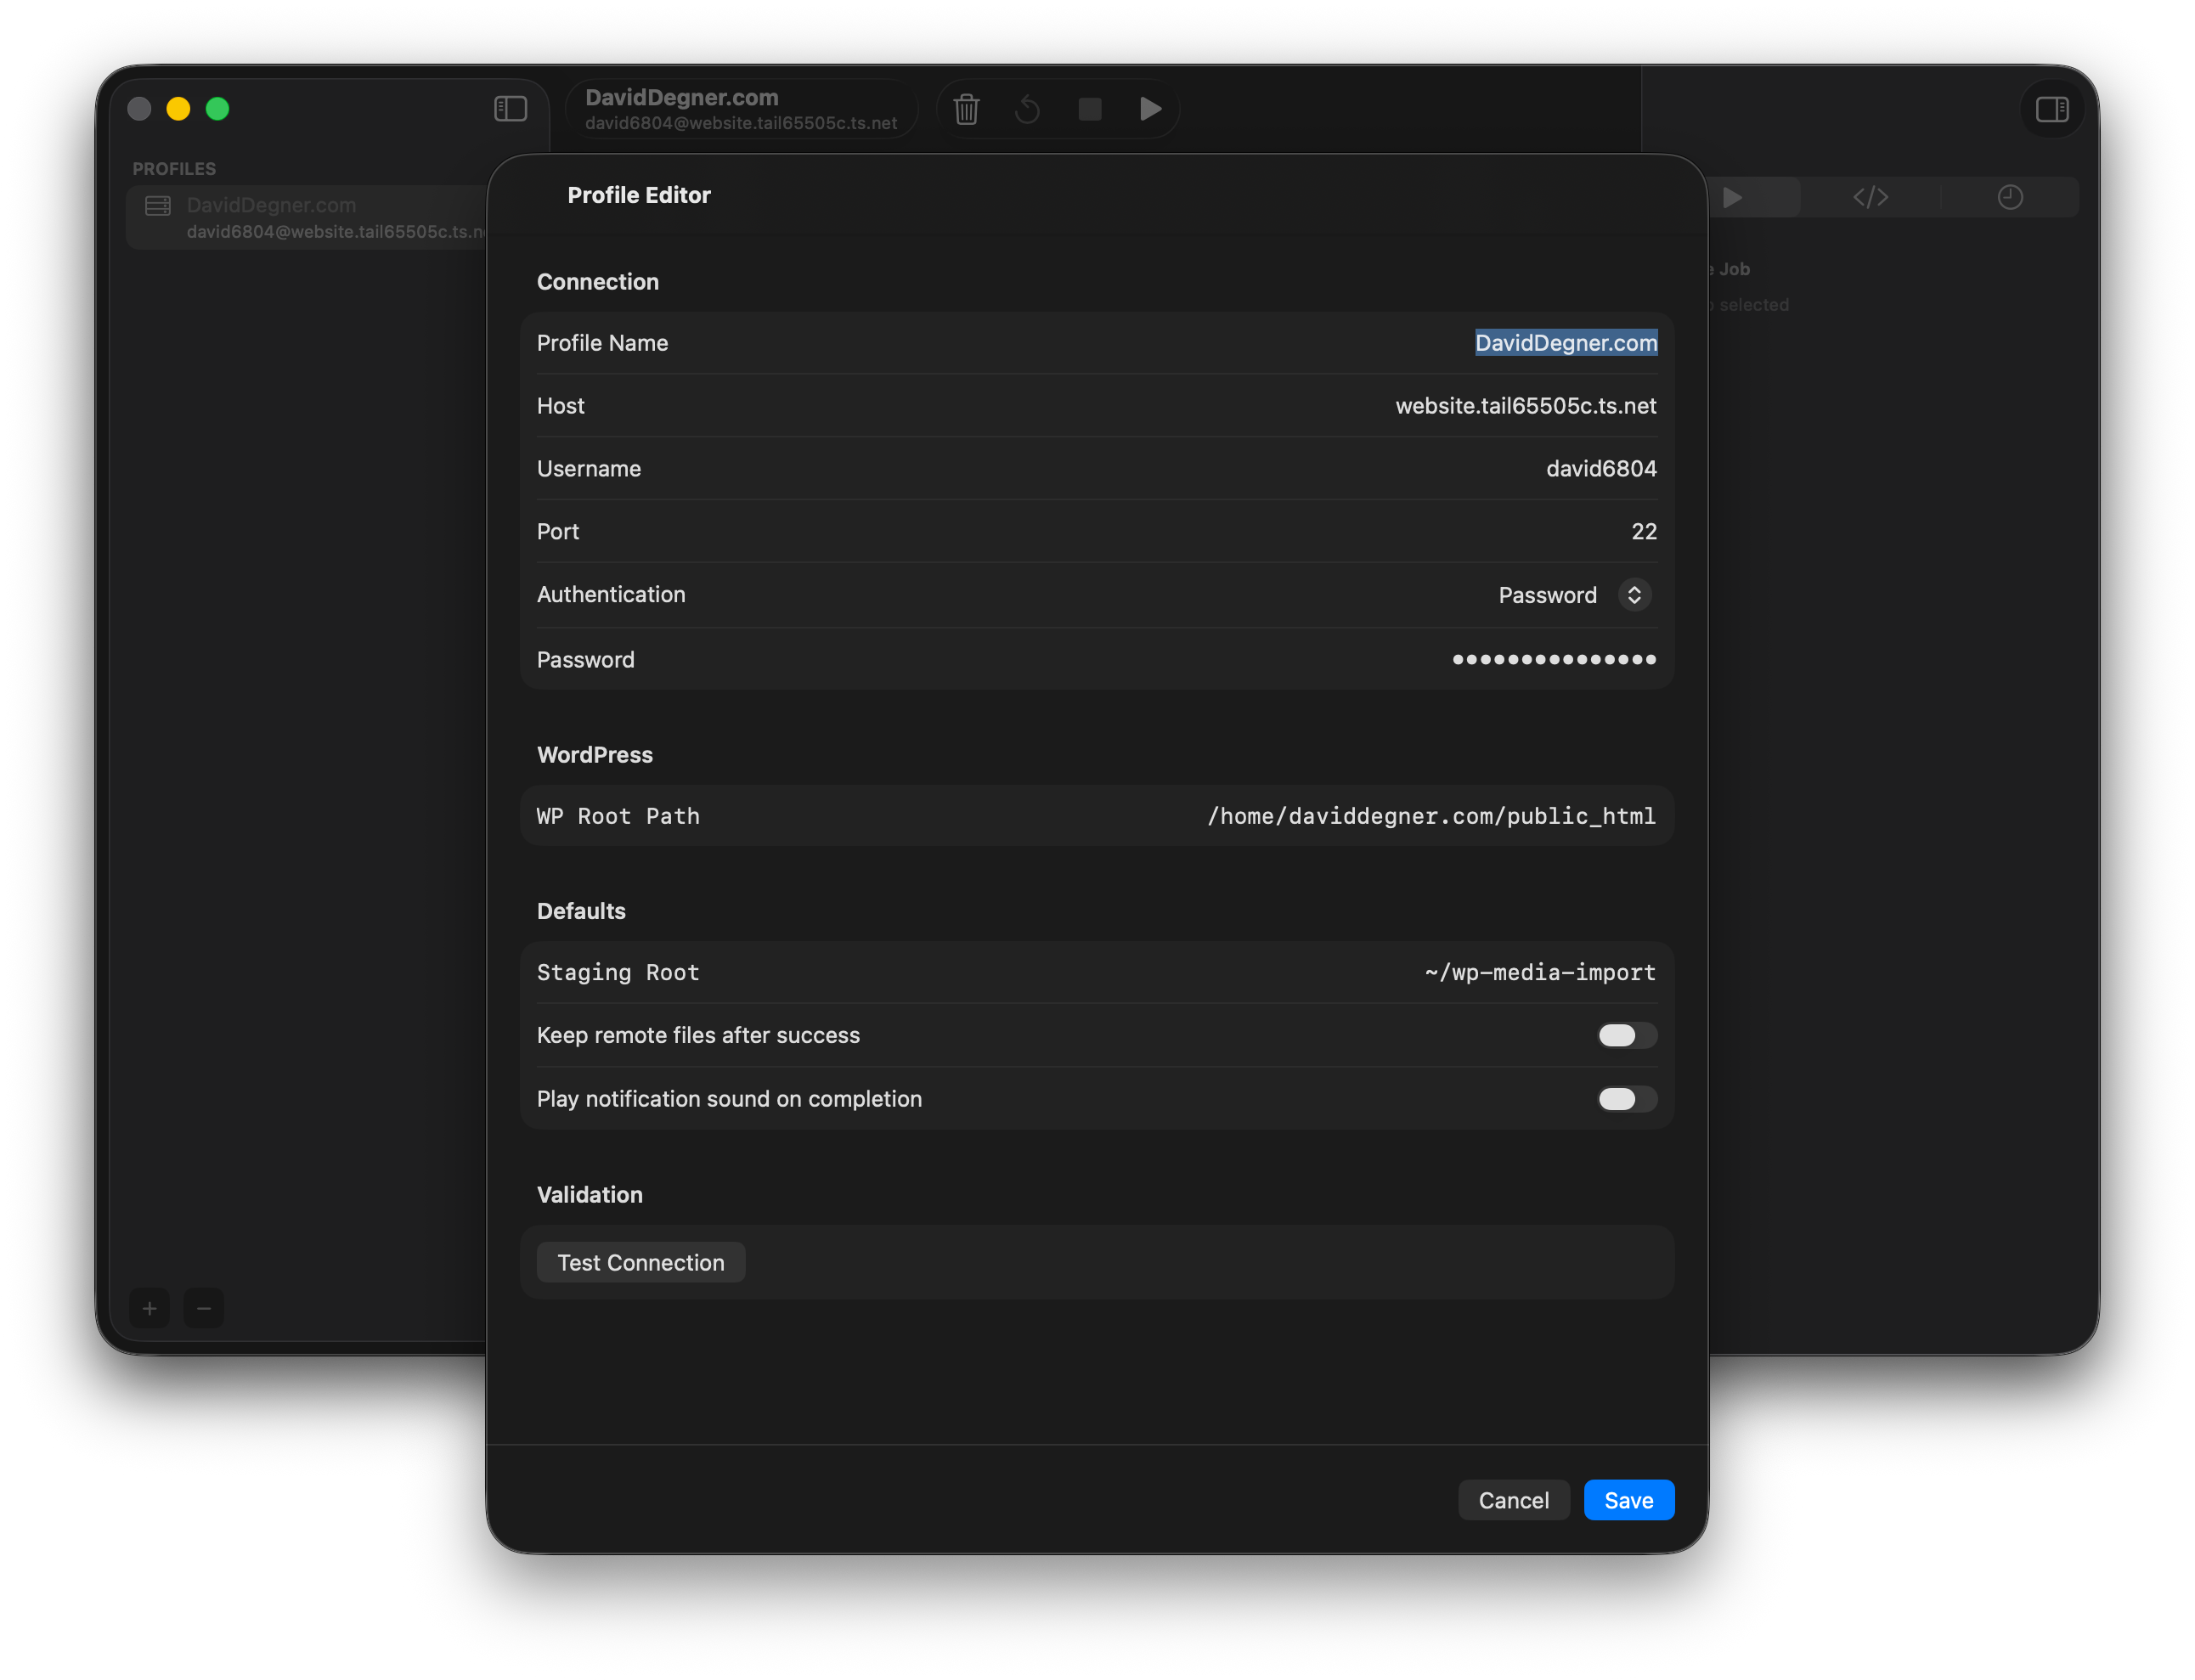The height and width of the screenshot is (1680, 2195).
Task: Toggle the left sidebar icon
Action: coord(510,108)
